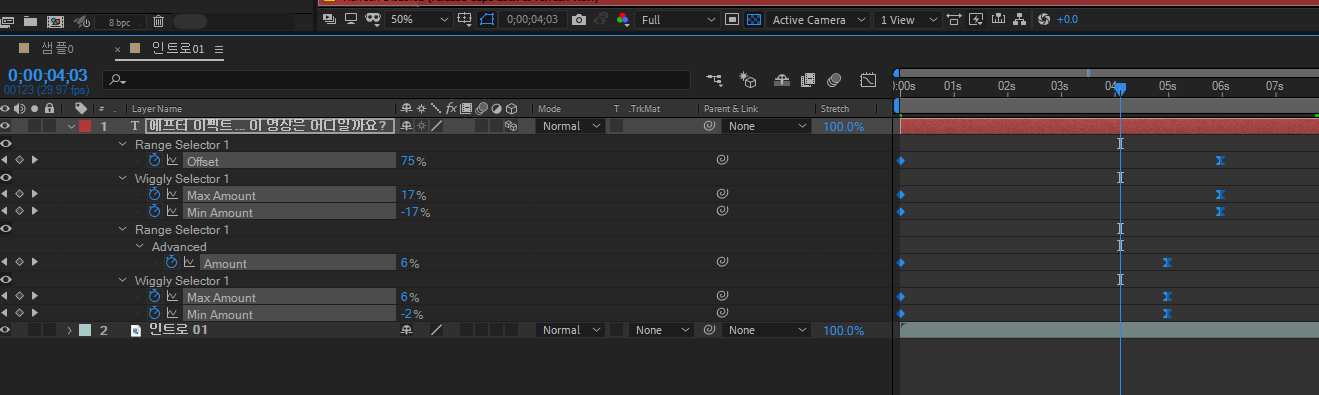Switch to the 샘플0 composition tab
The height and width of the screenshot is (395, 1319).
click(x=58, y=49)
